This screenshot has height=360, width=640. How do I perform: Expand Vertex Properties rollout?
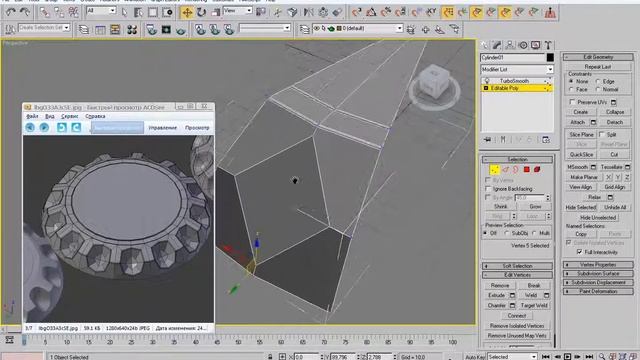(598, 264)
